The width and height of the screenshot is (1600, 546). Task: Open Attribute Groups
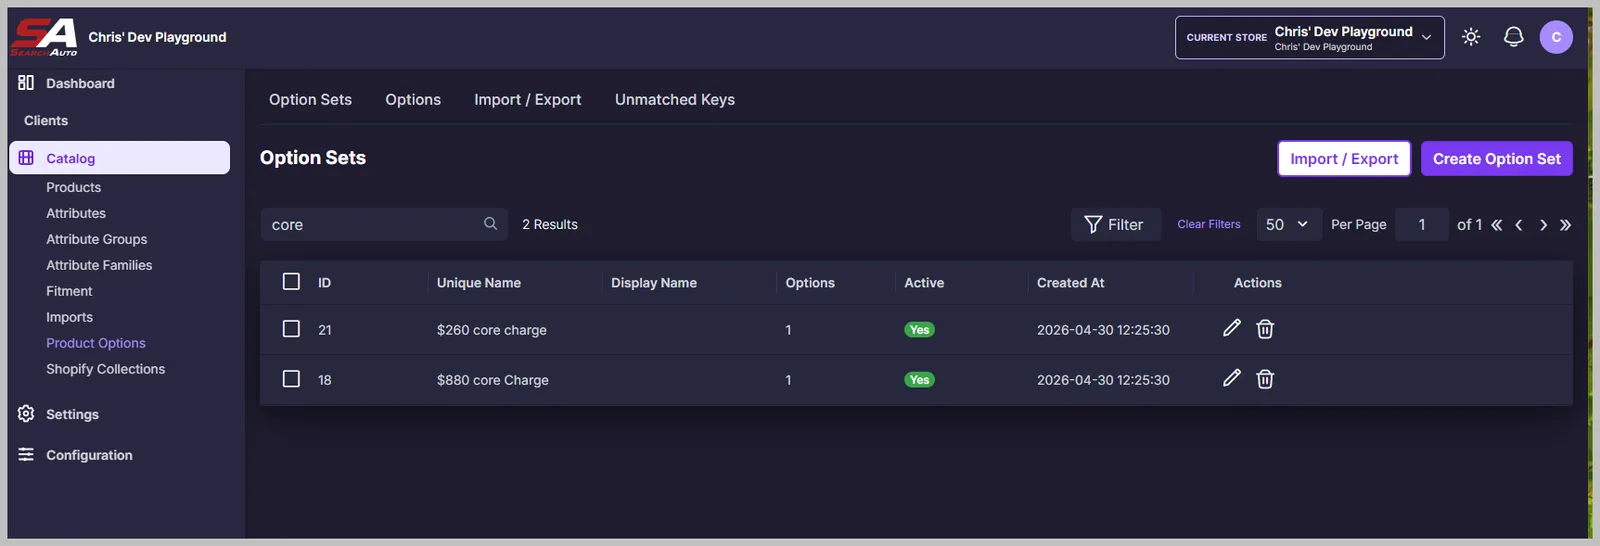pyautogui.click(x=96, y=239)
